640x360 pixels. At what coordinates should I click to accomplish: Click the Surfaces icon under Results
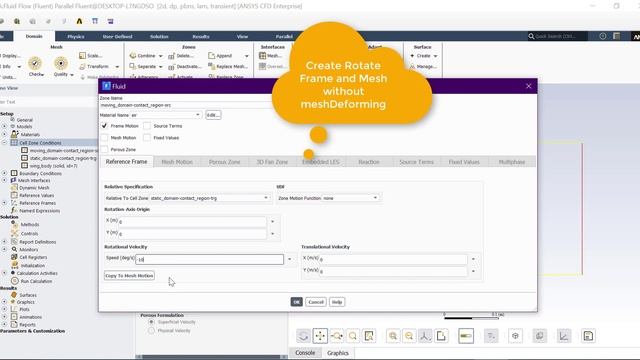point(14,295)
